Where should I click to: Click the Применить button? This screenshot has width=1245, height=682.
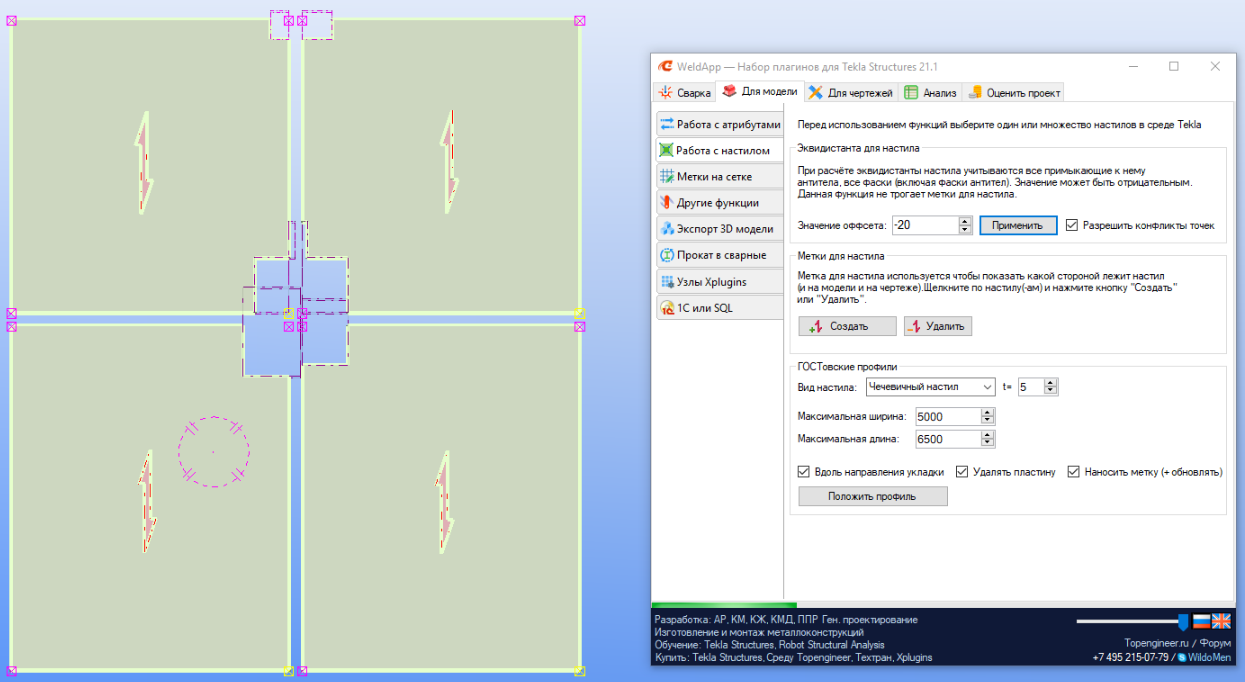tap(1017, 225)
